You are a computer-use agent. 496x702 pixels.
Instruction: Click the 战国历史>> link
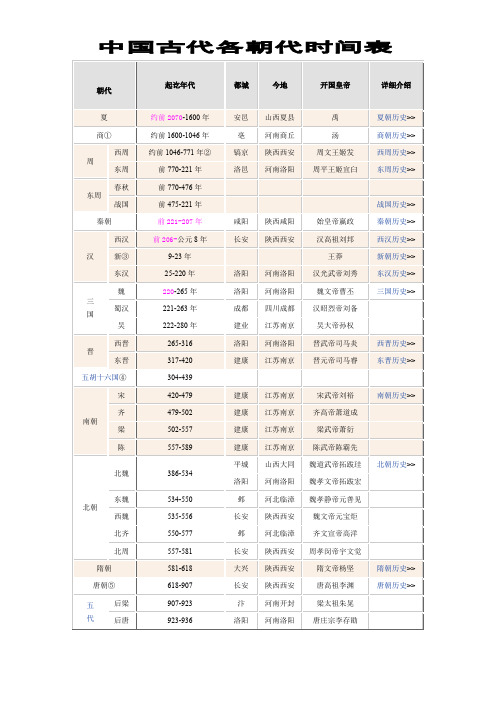[396, 204]
